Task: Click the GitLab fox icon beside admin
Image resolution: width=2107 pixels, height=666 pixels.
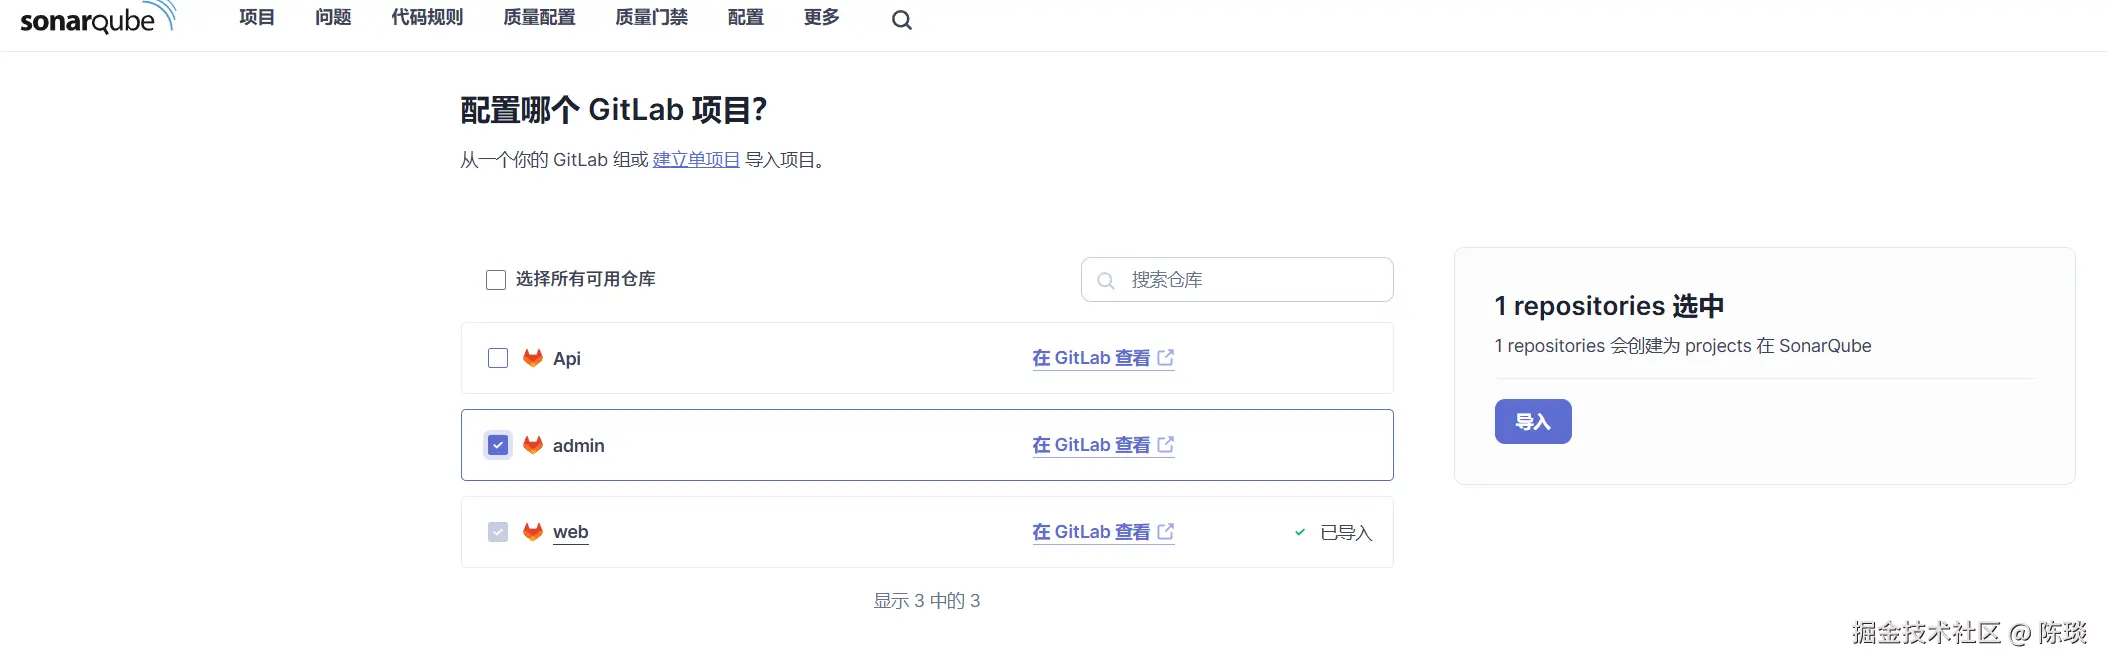Action: coord(533,445)
